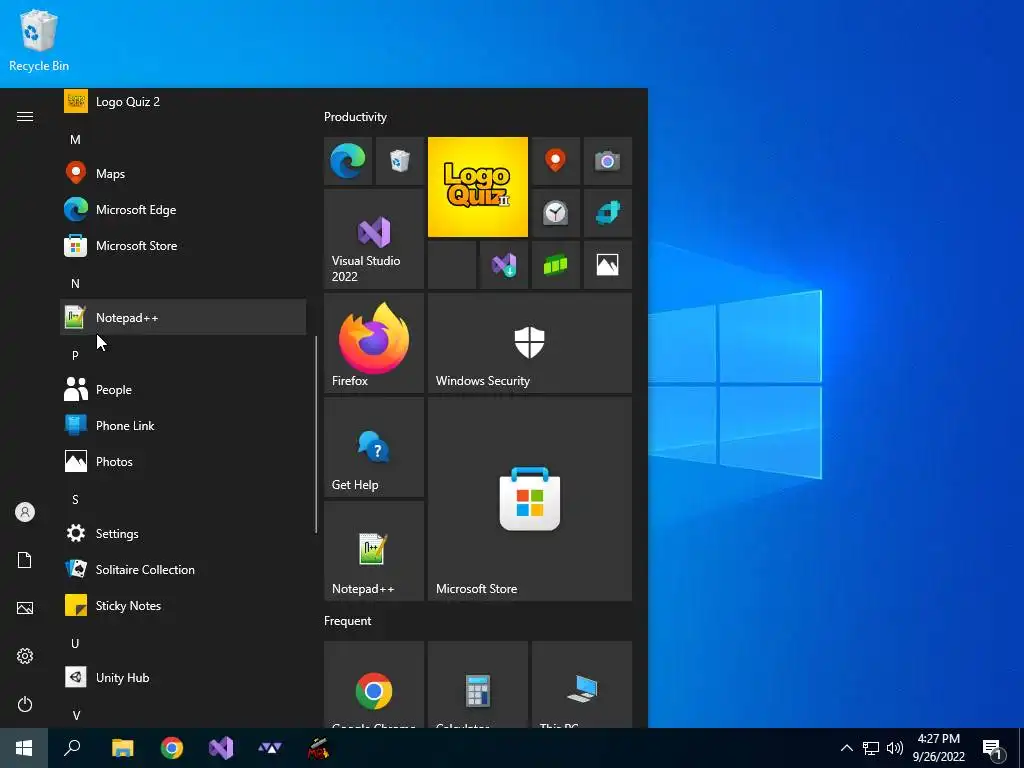Open taskbar Search

click(72, 748)
